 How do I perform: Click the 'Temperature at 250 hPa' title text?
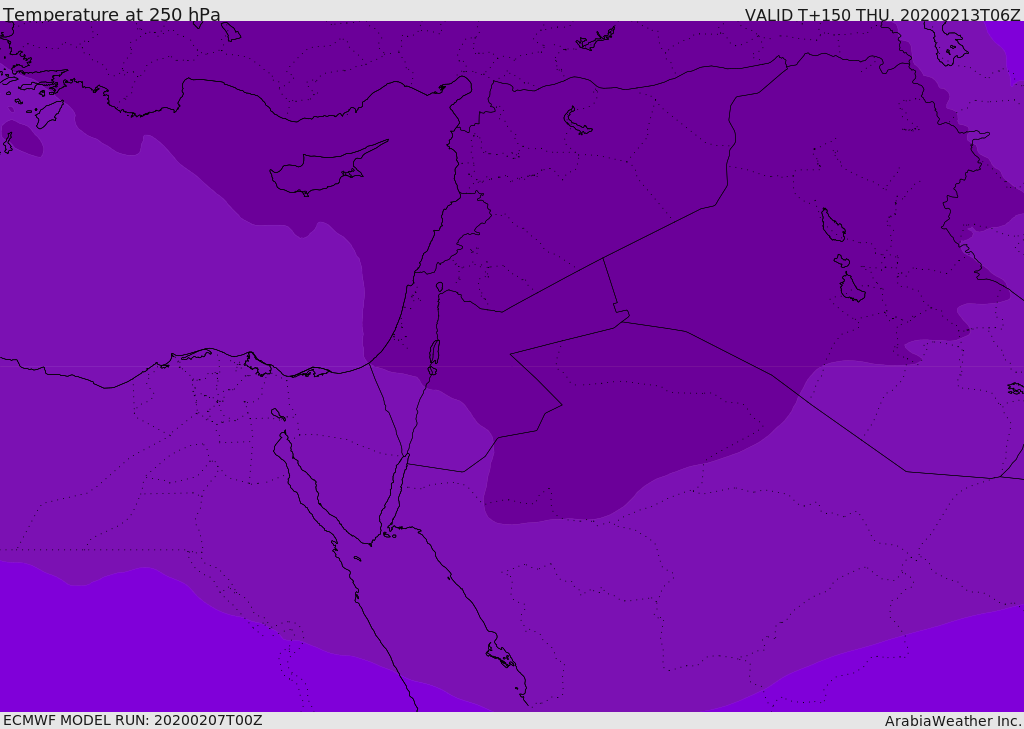(x=112, y=14)
